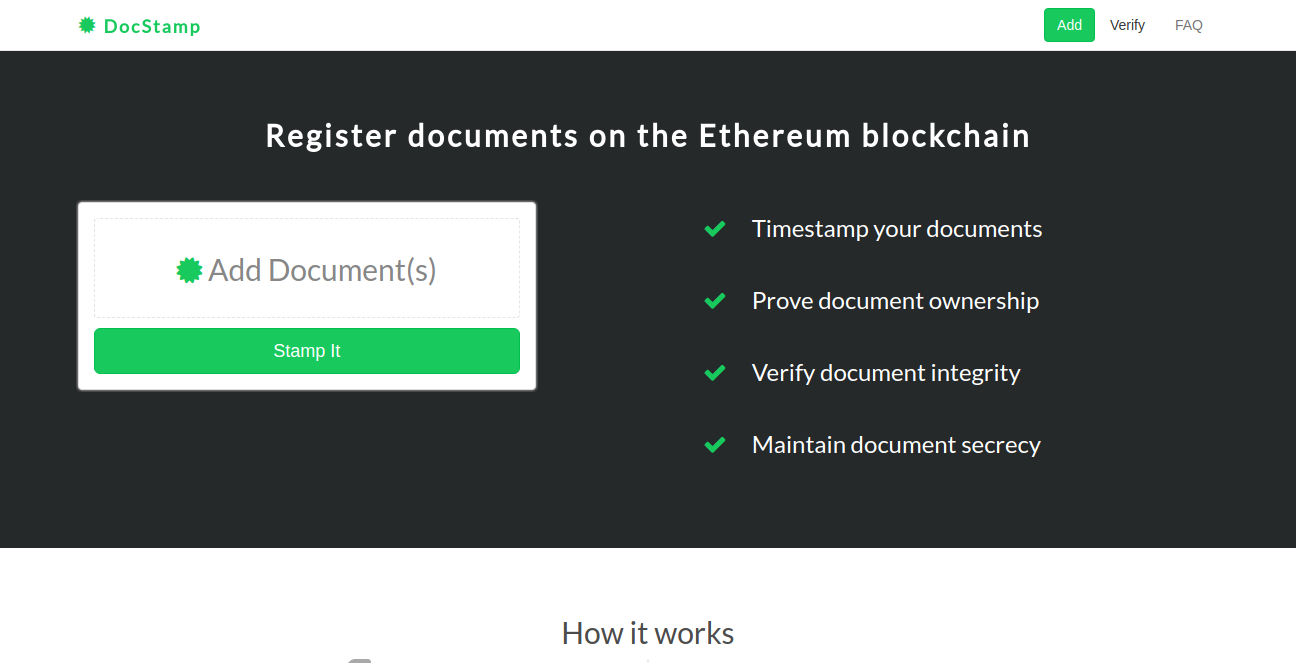Choose files via Add Document(s) text
The image size is (1296, 663).
pos(322,270)
